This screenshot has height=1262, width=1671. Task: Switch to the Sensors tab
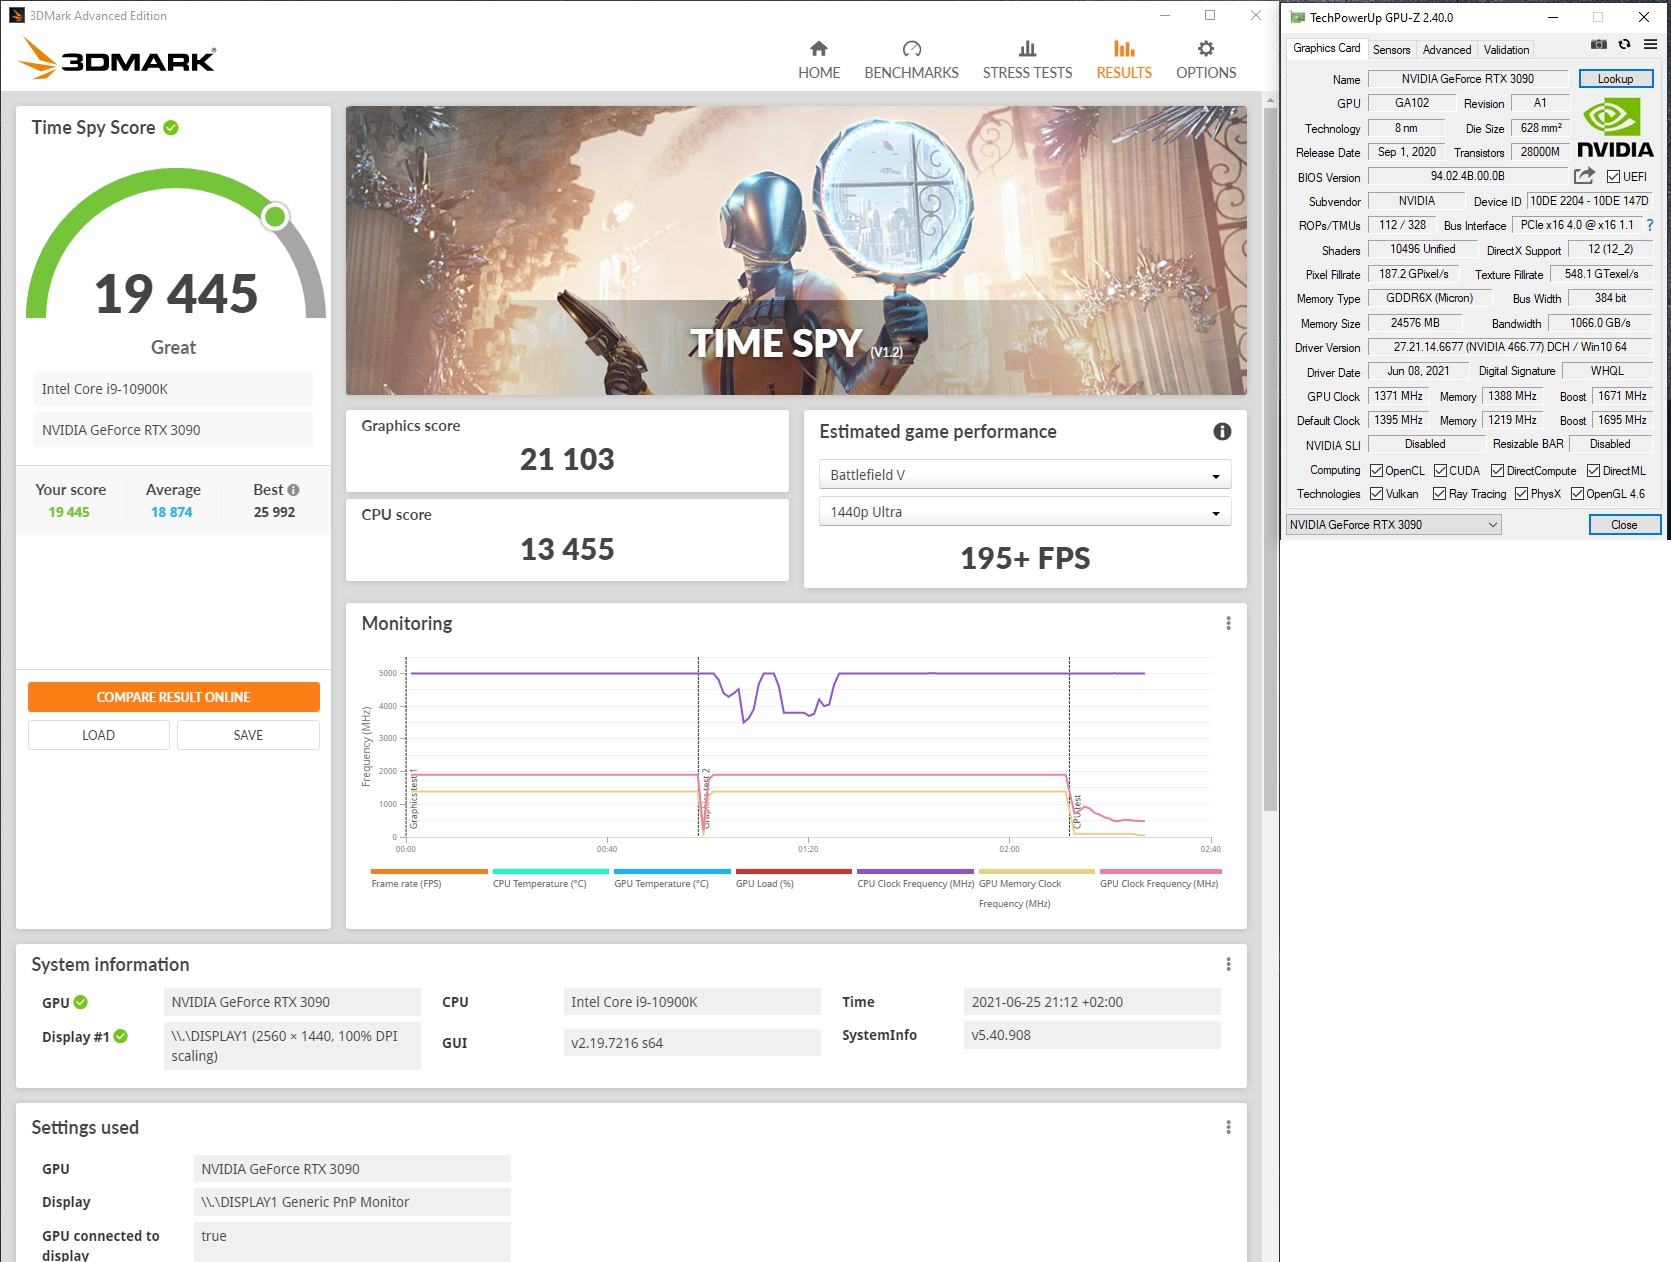point(1391,49)
